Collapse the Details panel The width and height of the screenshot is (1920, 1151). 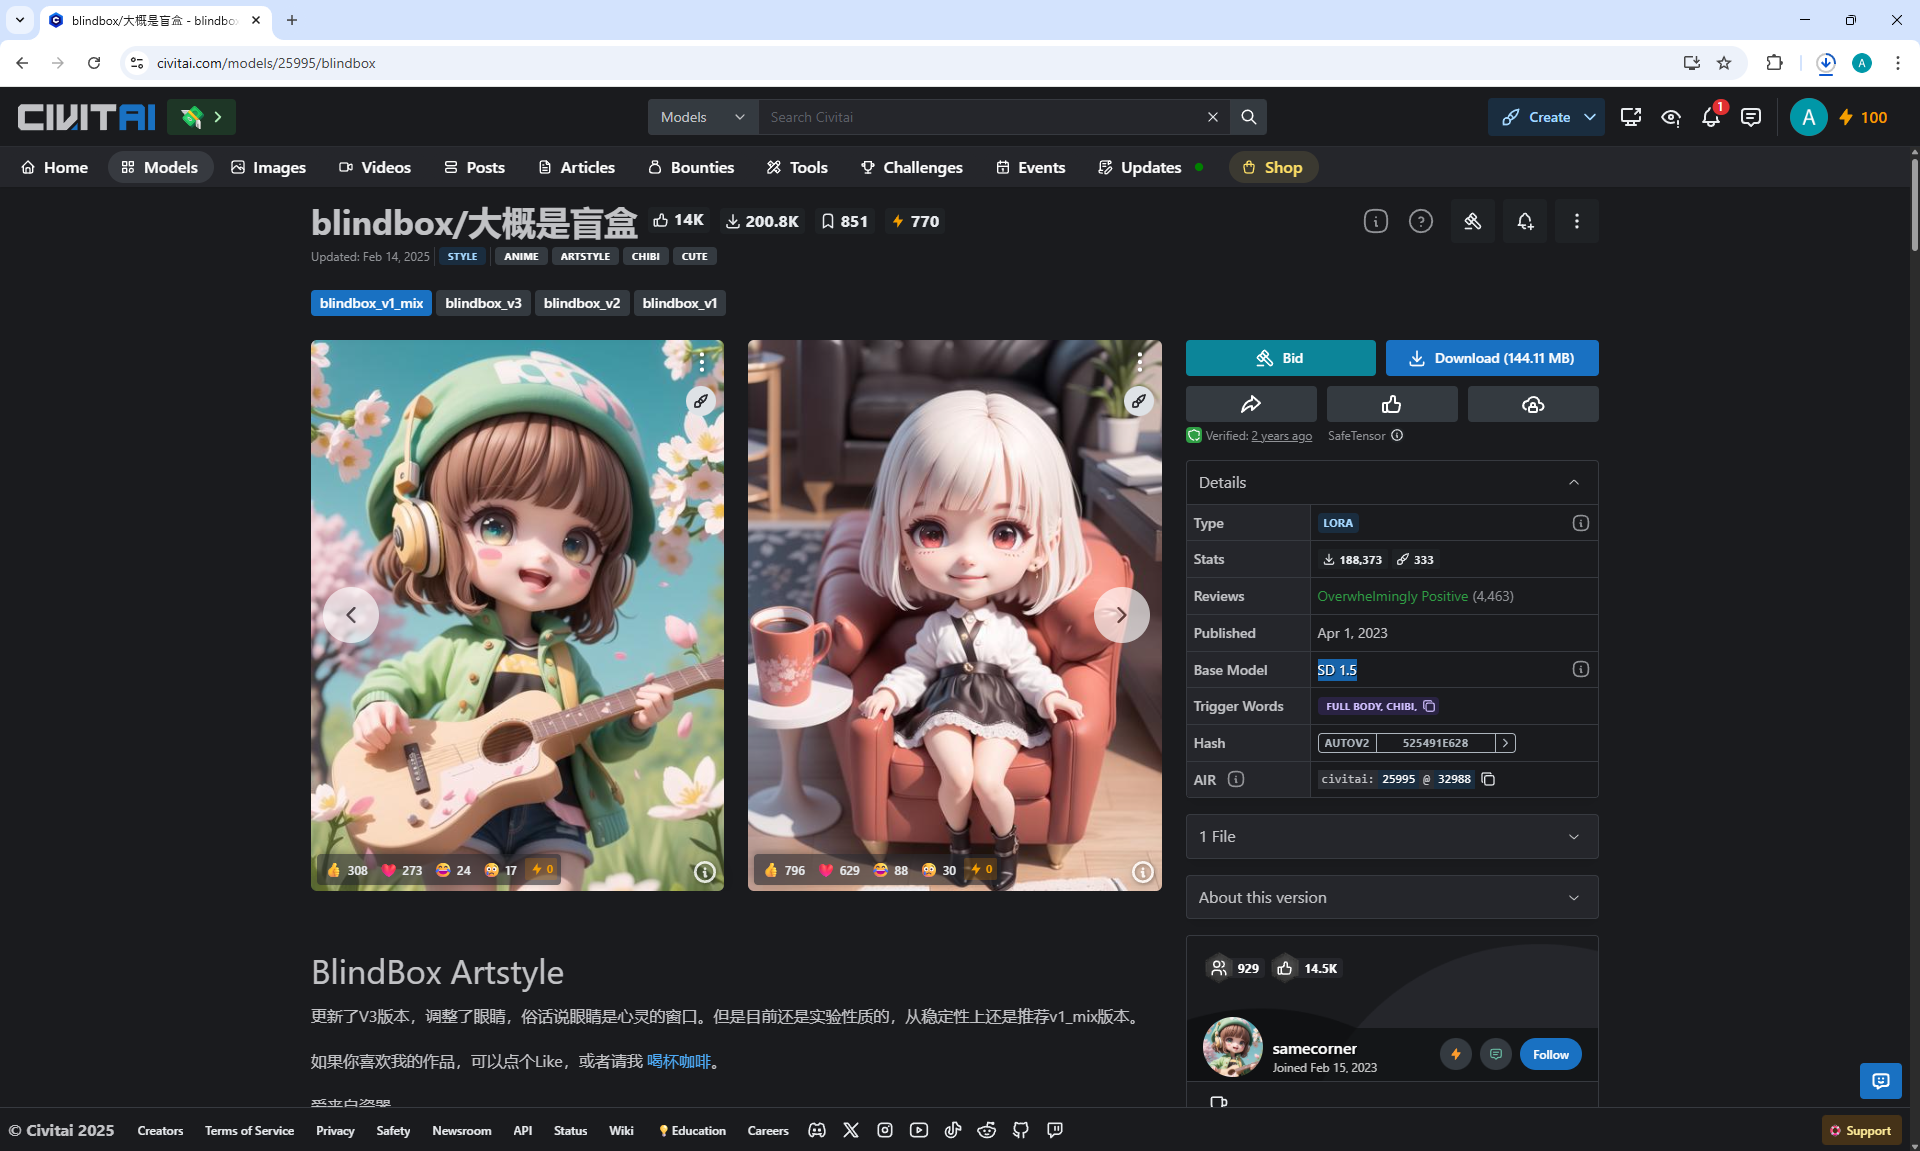coord(1573,483)
